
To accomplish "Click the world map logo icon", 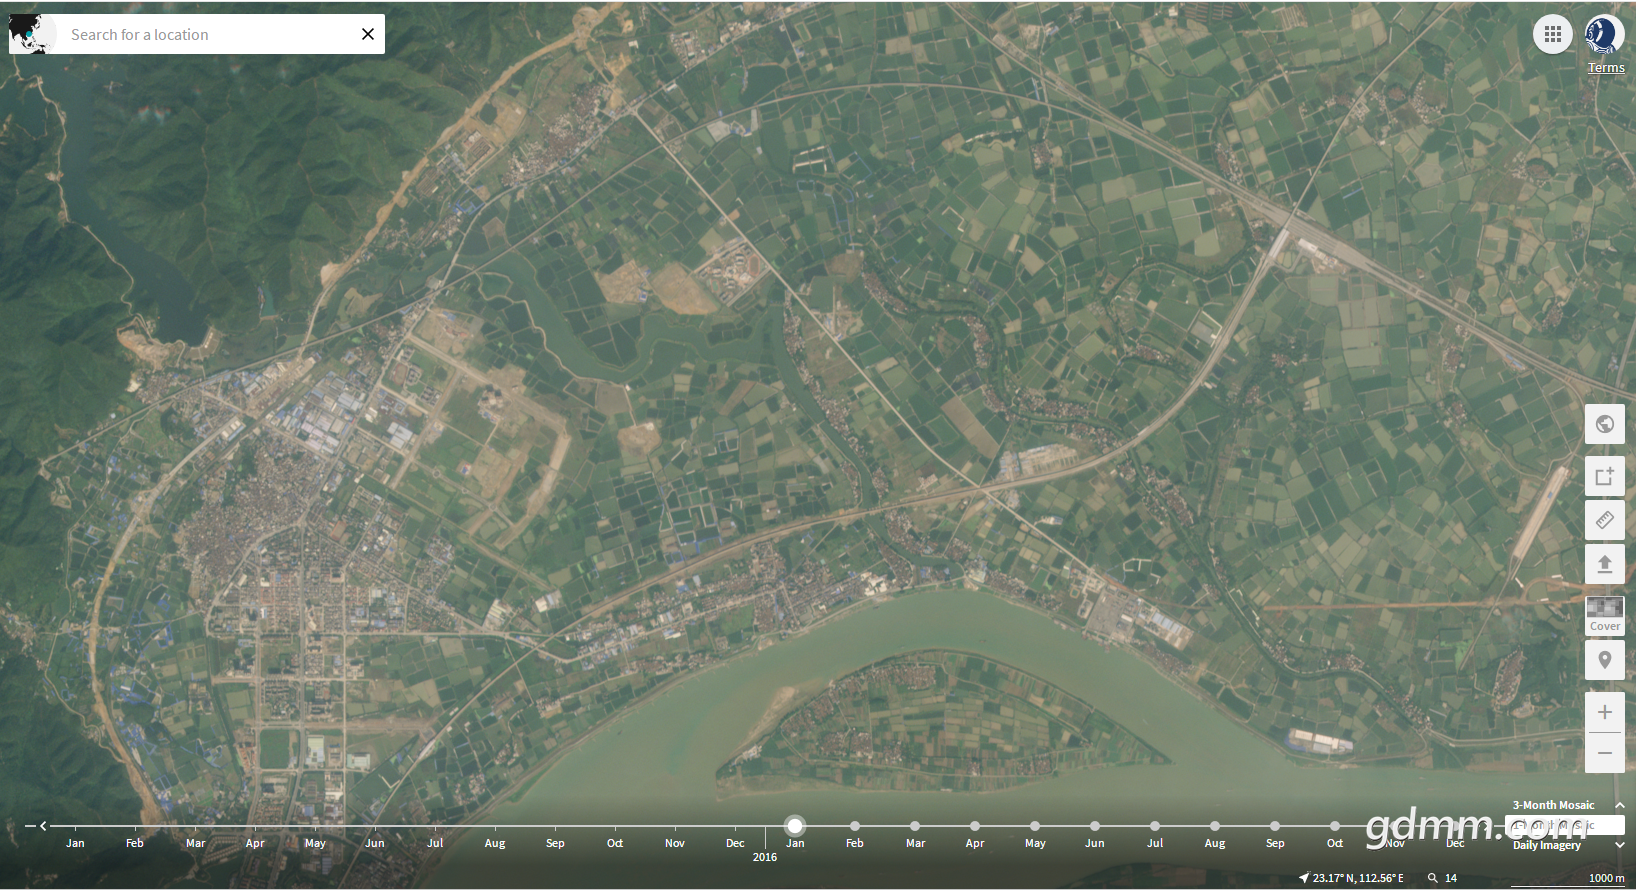I will tap(33, 34).
